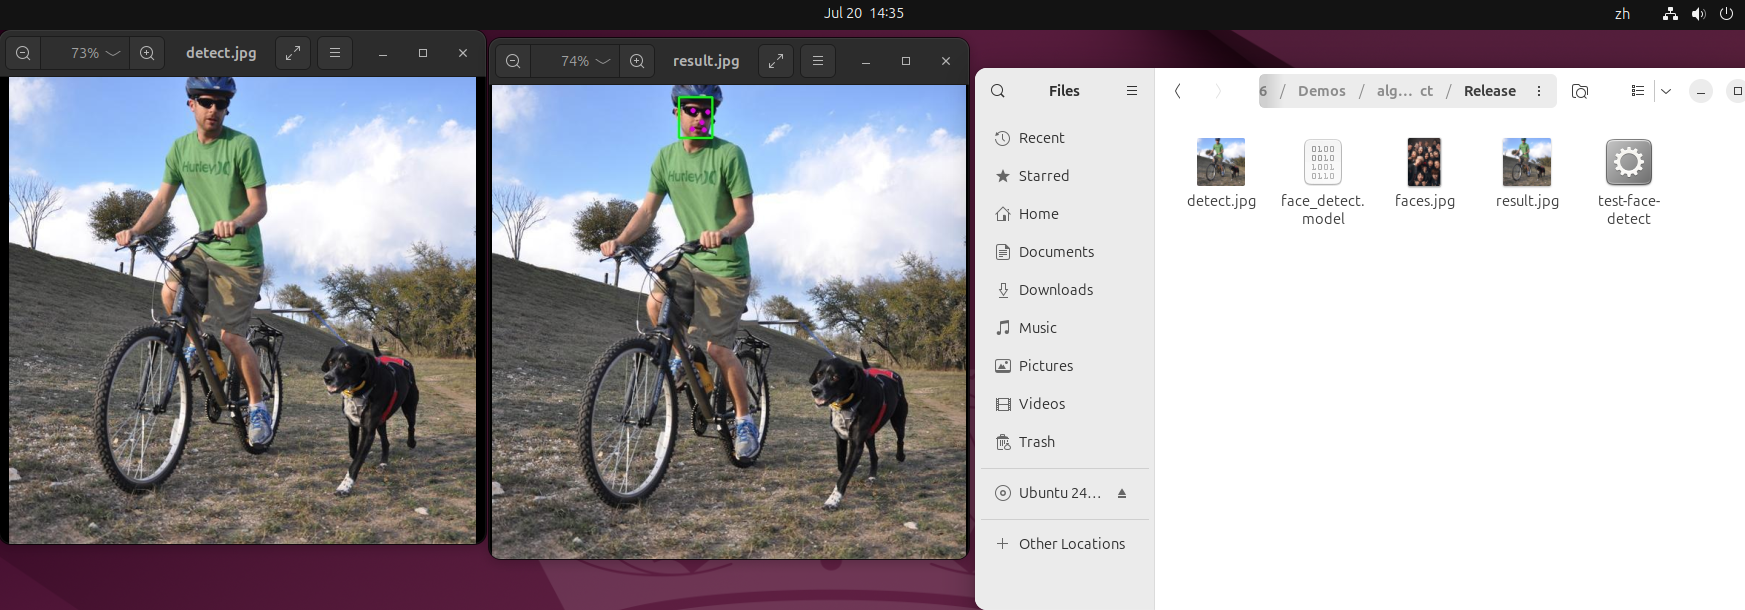Click the Files search icon
This screenshot has height=610, width=1745.
click(998, 91)
